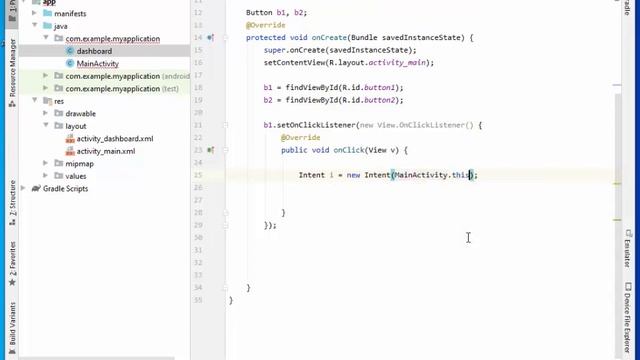Open activity_dashboard.xml layout file
This screenshot has height=360, width=640.
pos(115,139)
